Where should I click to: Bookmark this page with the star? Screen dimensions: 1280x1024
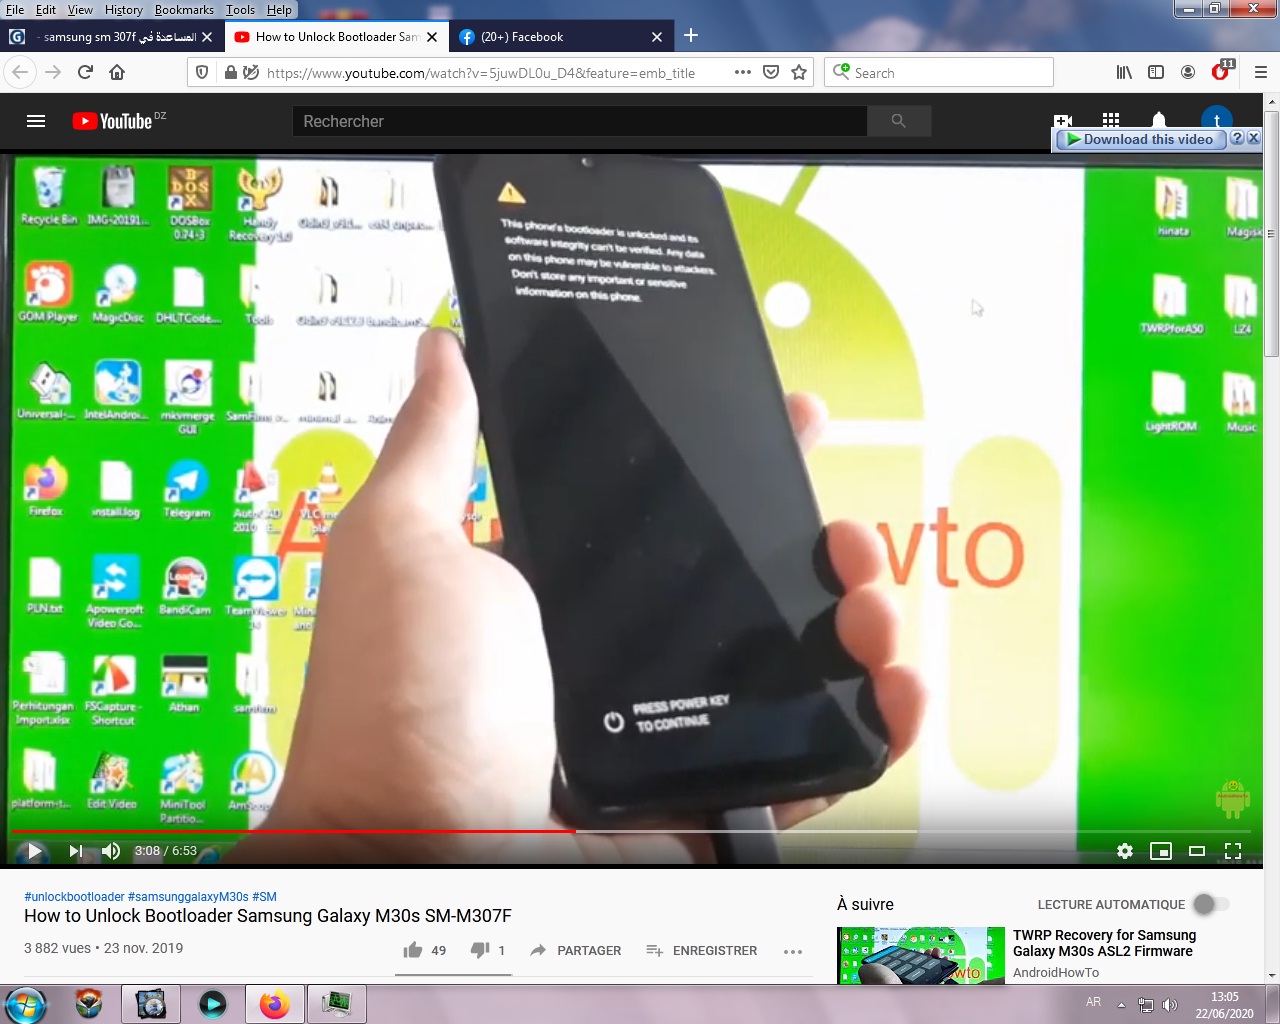pos(799,72)
